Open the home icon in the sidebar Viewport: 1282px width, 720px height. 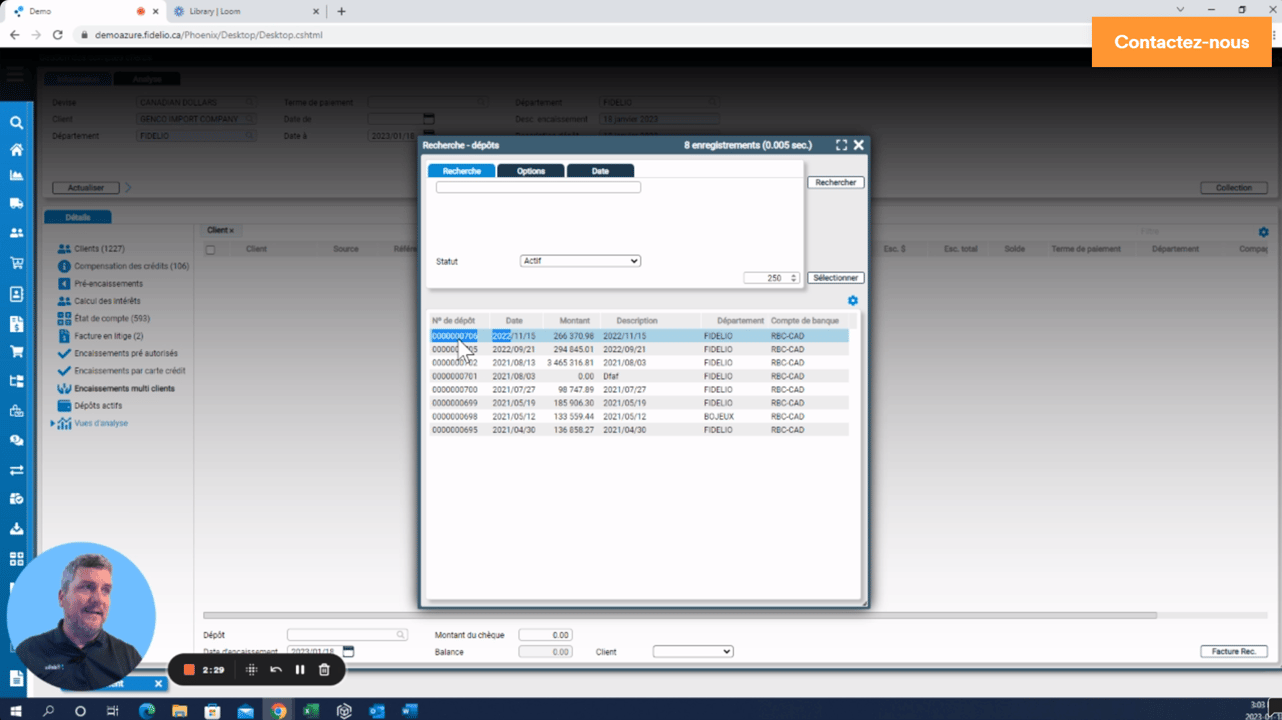coord(16,150)
